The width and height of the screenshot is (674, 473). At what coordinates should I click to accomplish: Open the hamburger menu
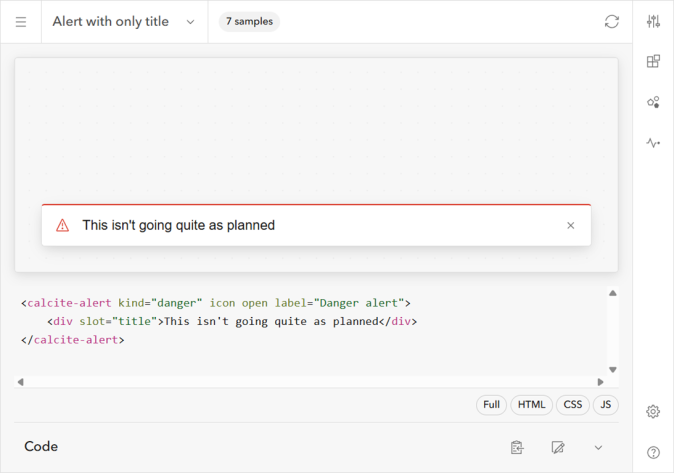[21, 22]
